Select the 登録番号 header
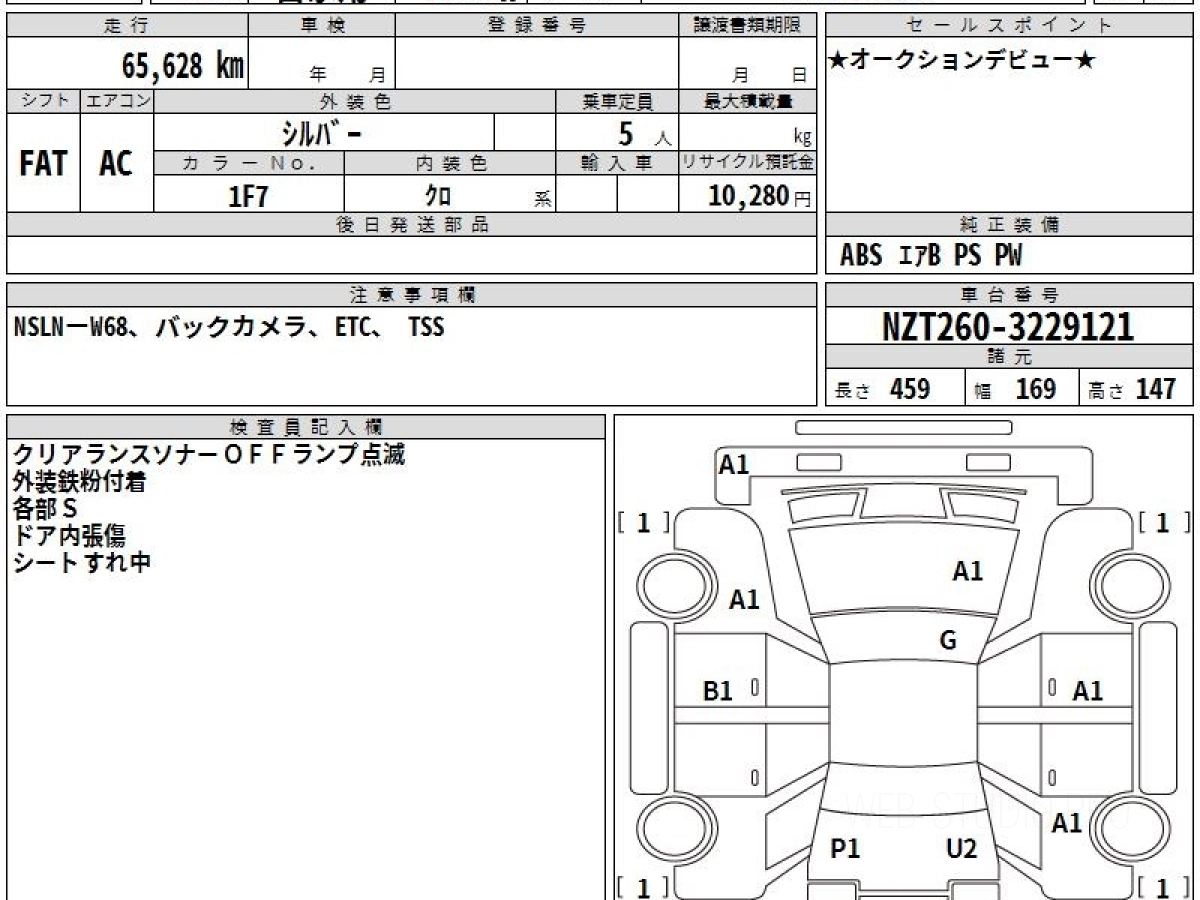The width and height of the screenshot is (1200, 900). pos(536,26)
